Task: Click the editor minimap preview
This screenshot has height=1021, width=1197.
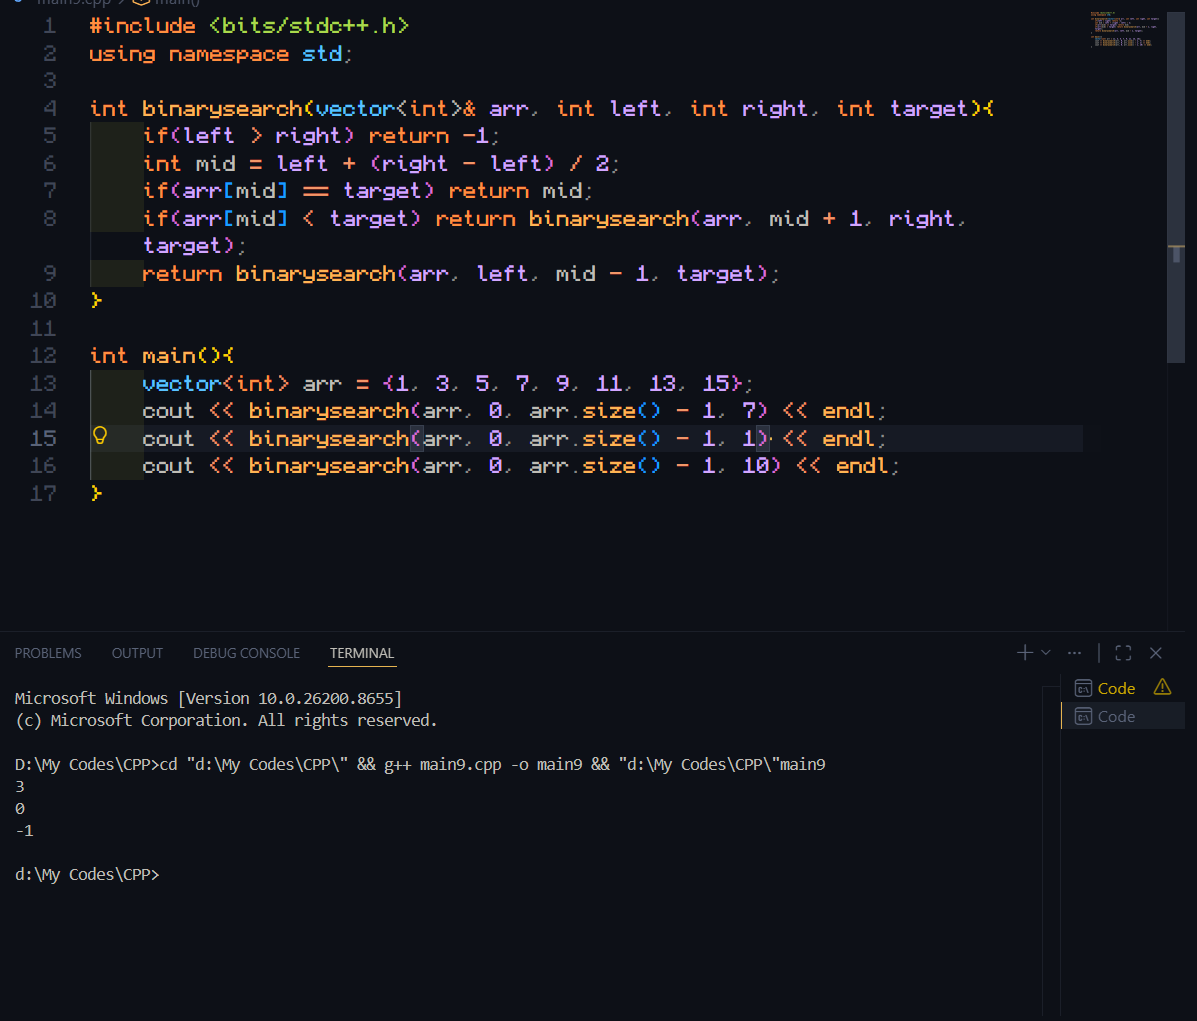Action: [1123, 29]
